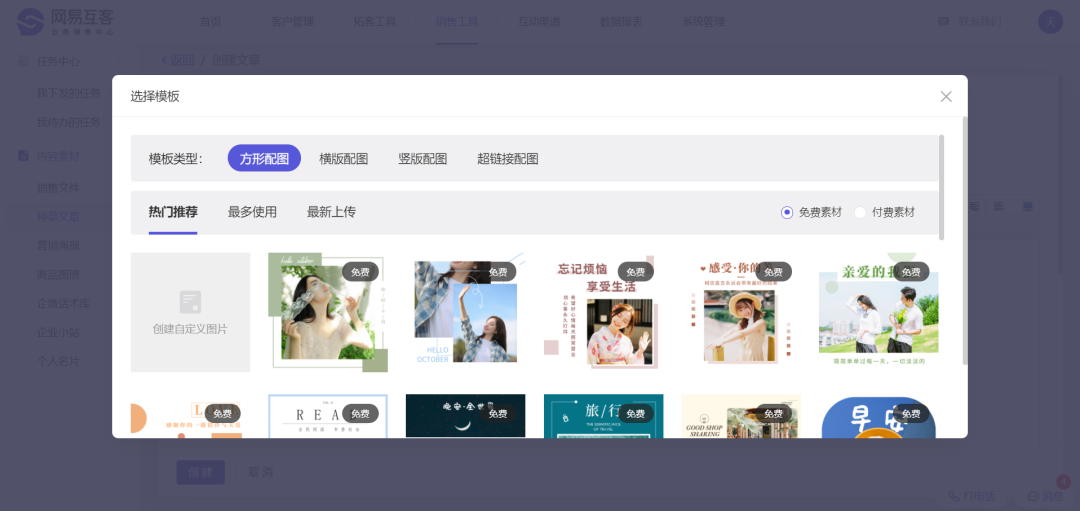Viewport: 1080px width, 511px height.
Task: Choose the green-framed woman template
Action: point(328,312)
